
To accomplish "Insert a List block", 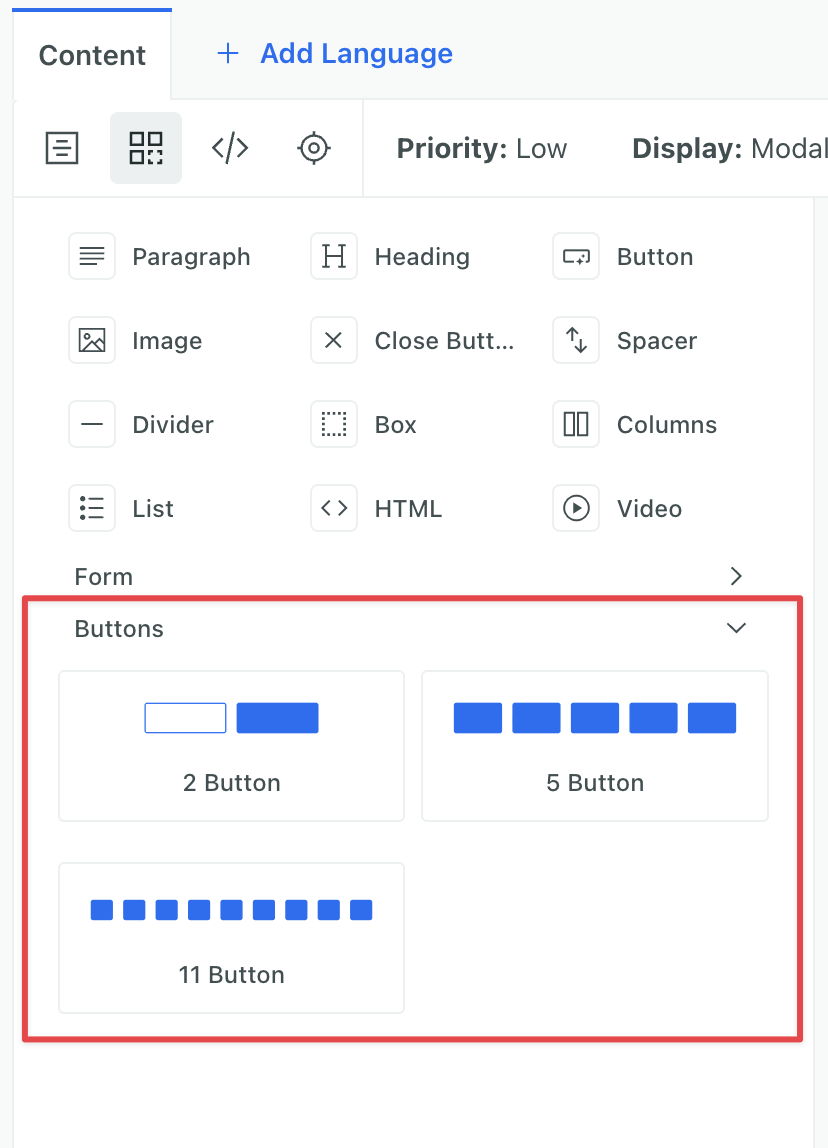I will click(x=130, y=508).
